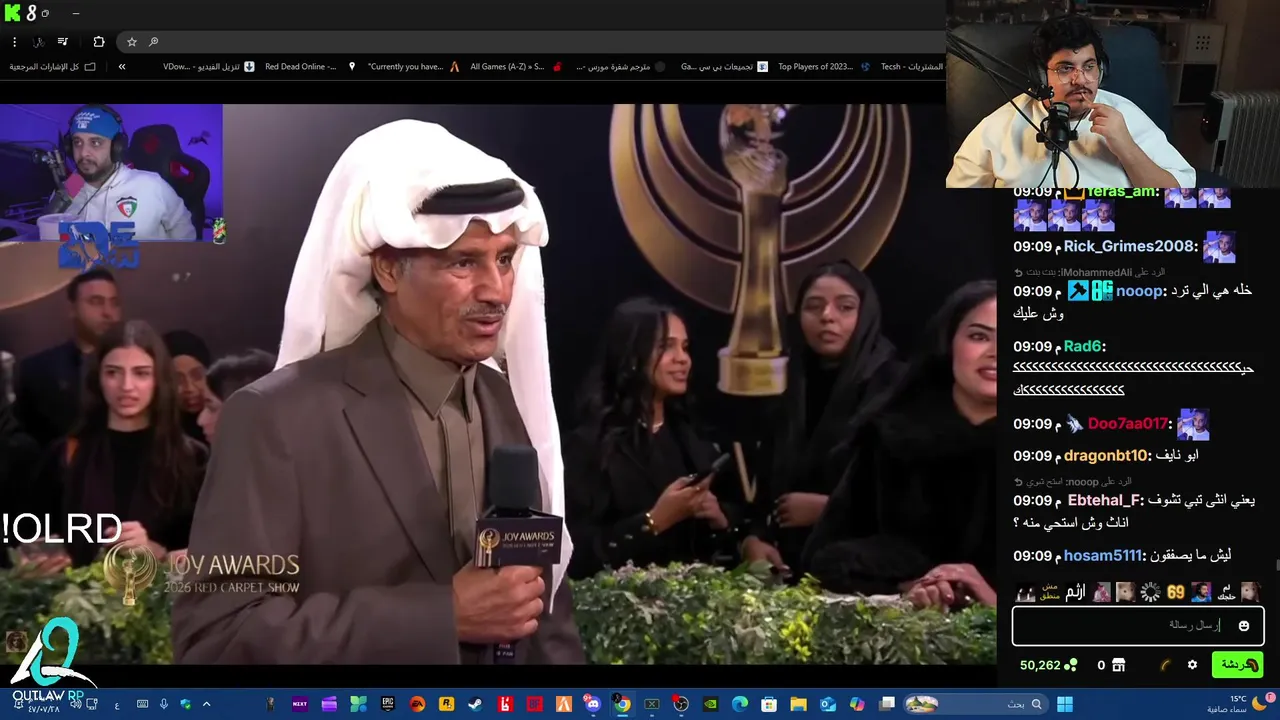This screenshot has height=720, width=1280.
Task: Open All Bookmarks folder كل الإشارات المرجعية
Action: click(x=52, y=67)
